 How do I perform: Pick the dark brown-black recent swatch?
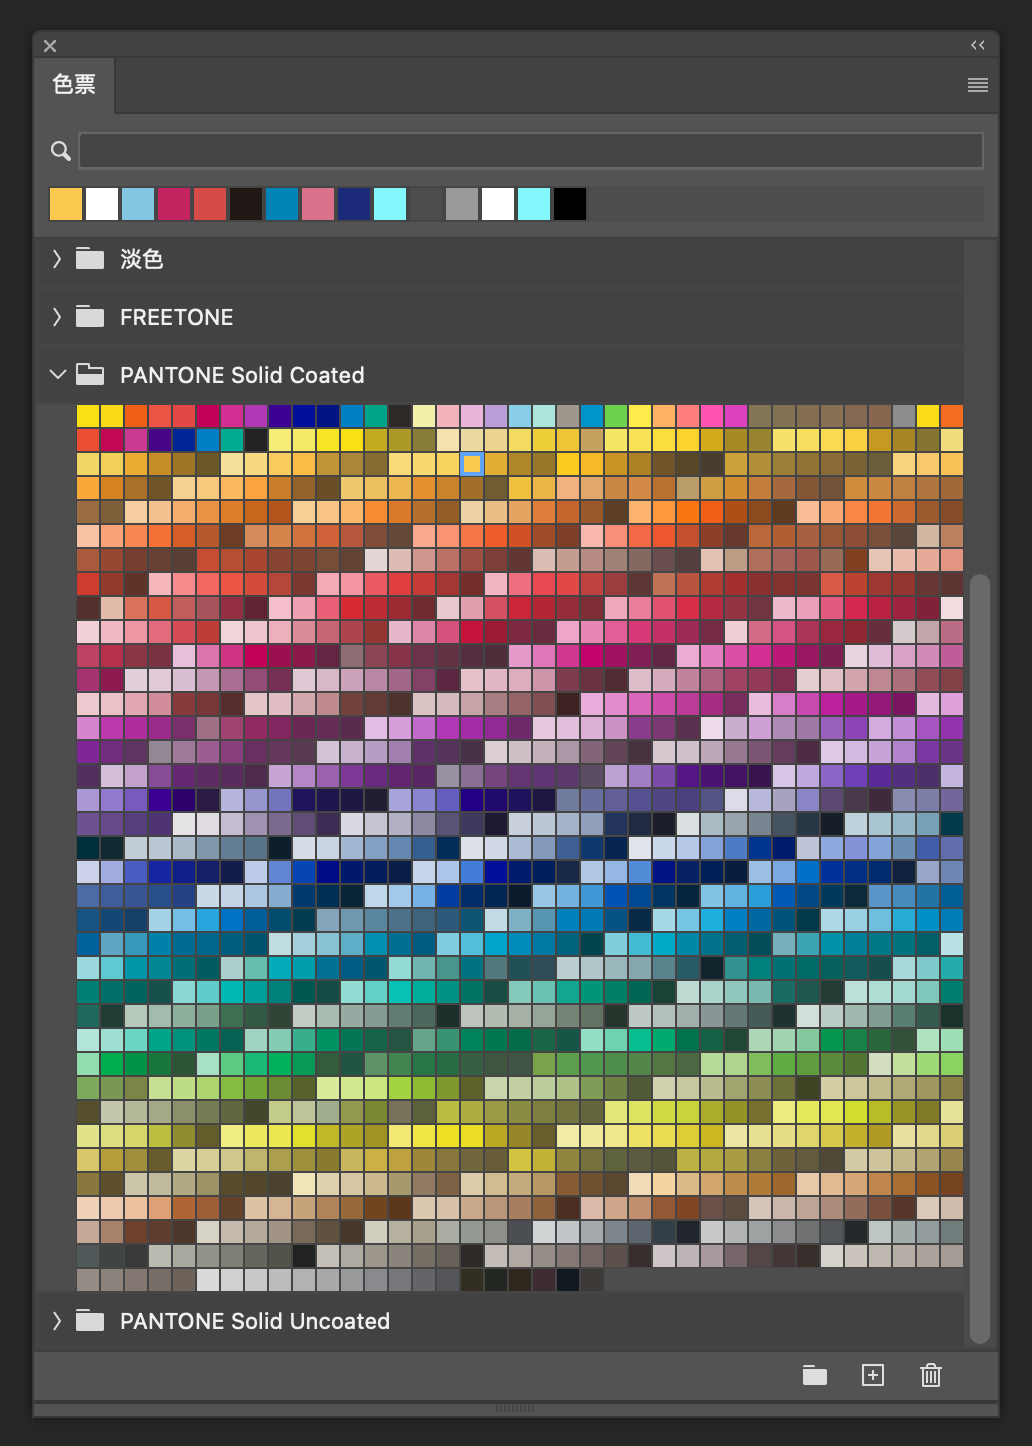[x=246, y=204]
